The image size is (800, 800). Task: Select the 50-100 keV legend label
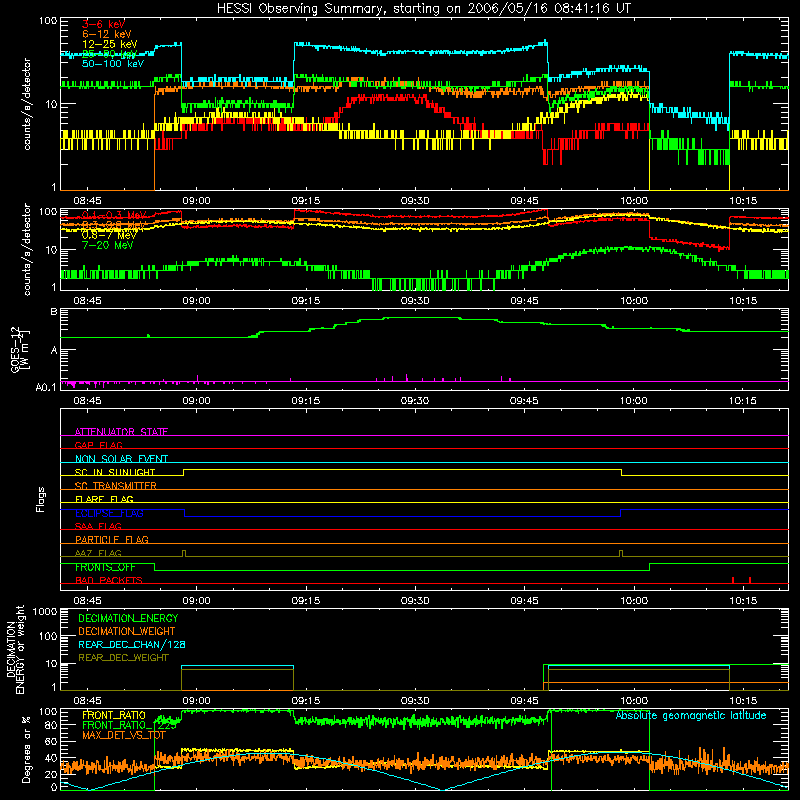tap(113, 64)
